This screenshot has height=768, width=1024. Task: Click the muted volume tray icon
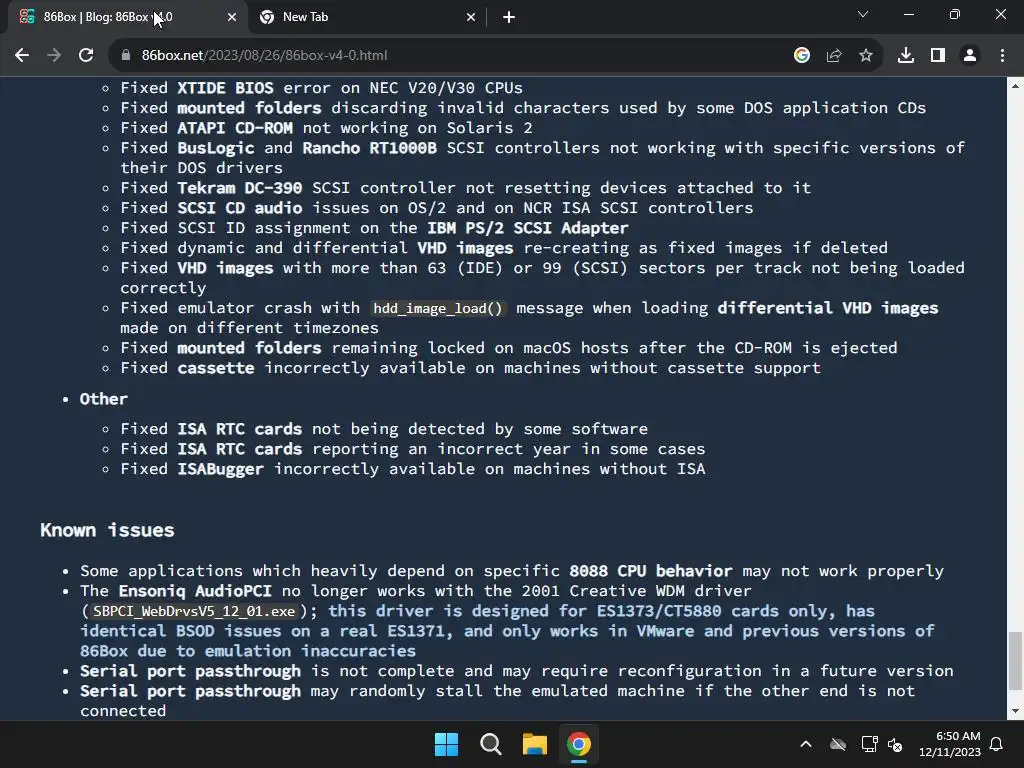coord(895,744)
